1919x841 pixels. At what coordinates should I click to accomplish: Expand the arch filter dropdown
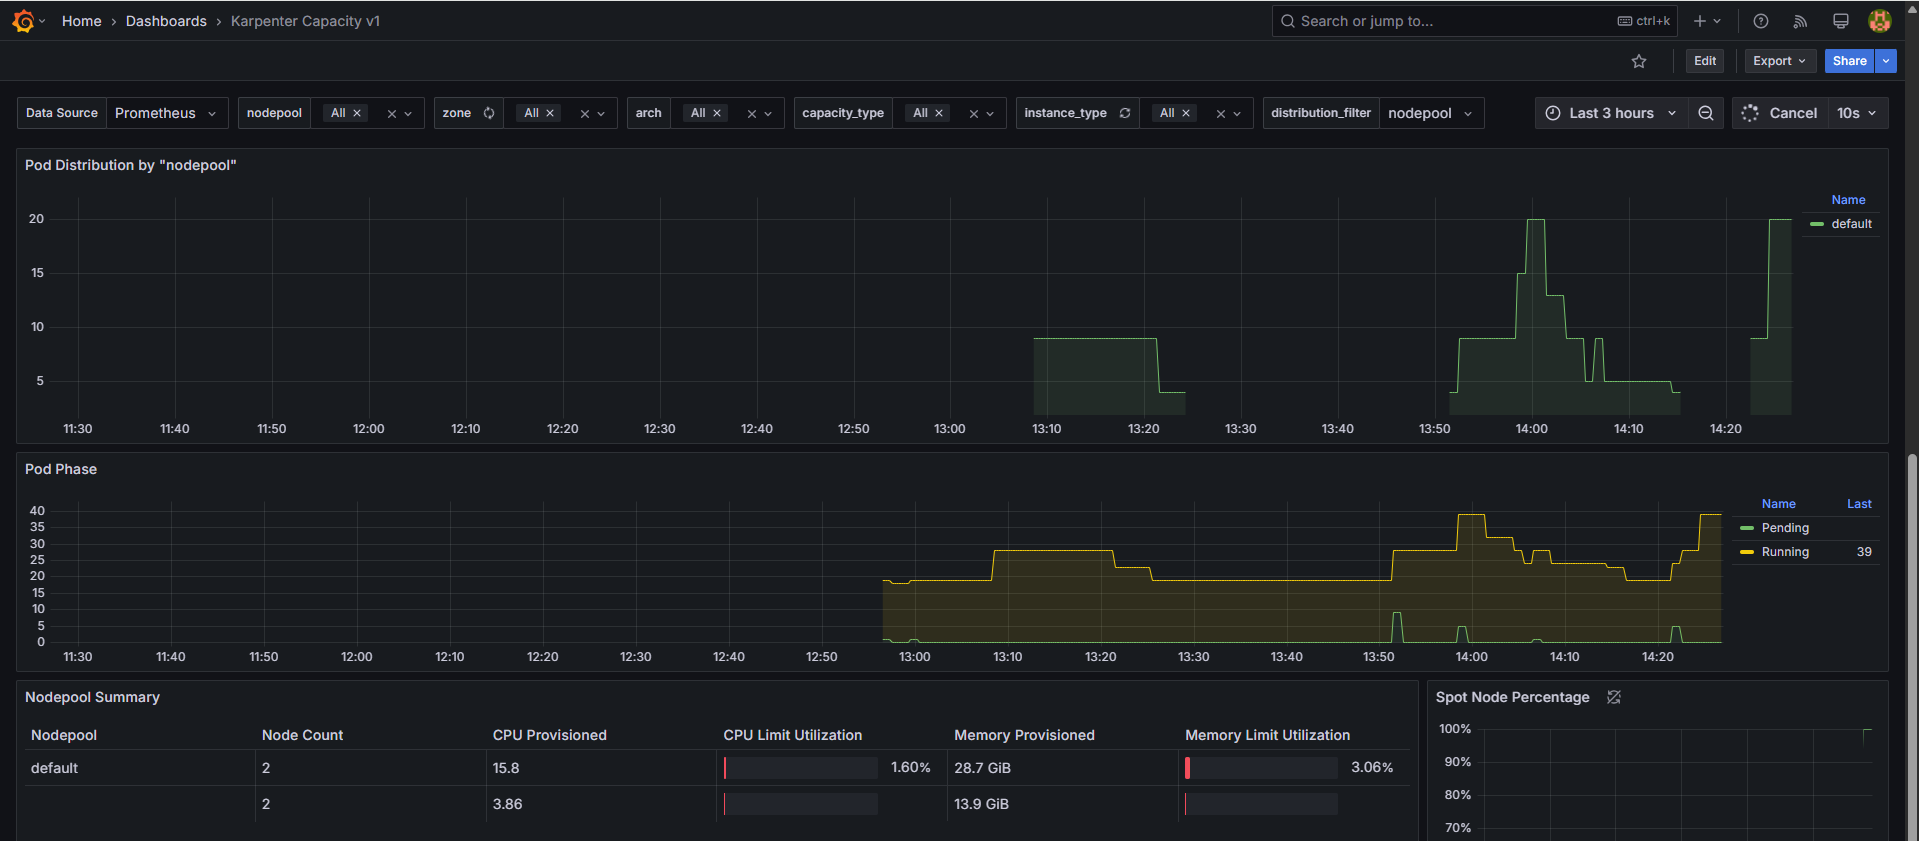point(768,114)
